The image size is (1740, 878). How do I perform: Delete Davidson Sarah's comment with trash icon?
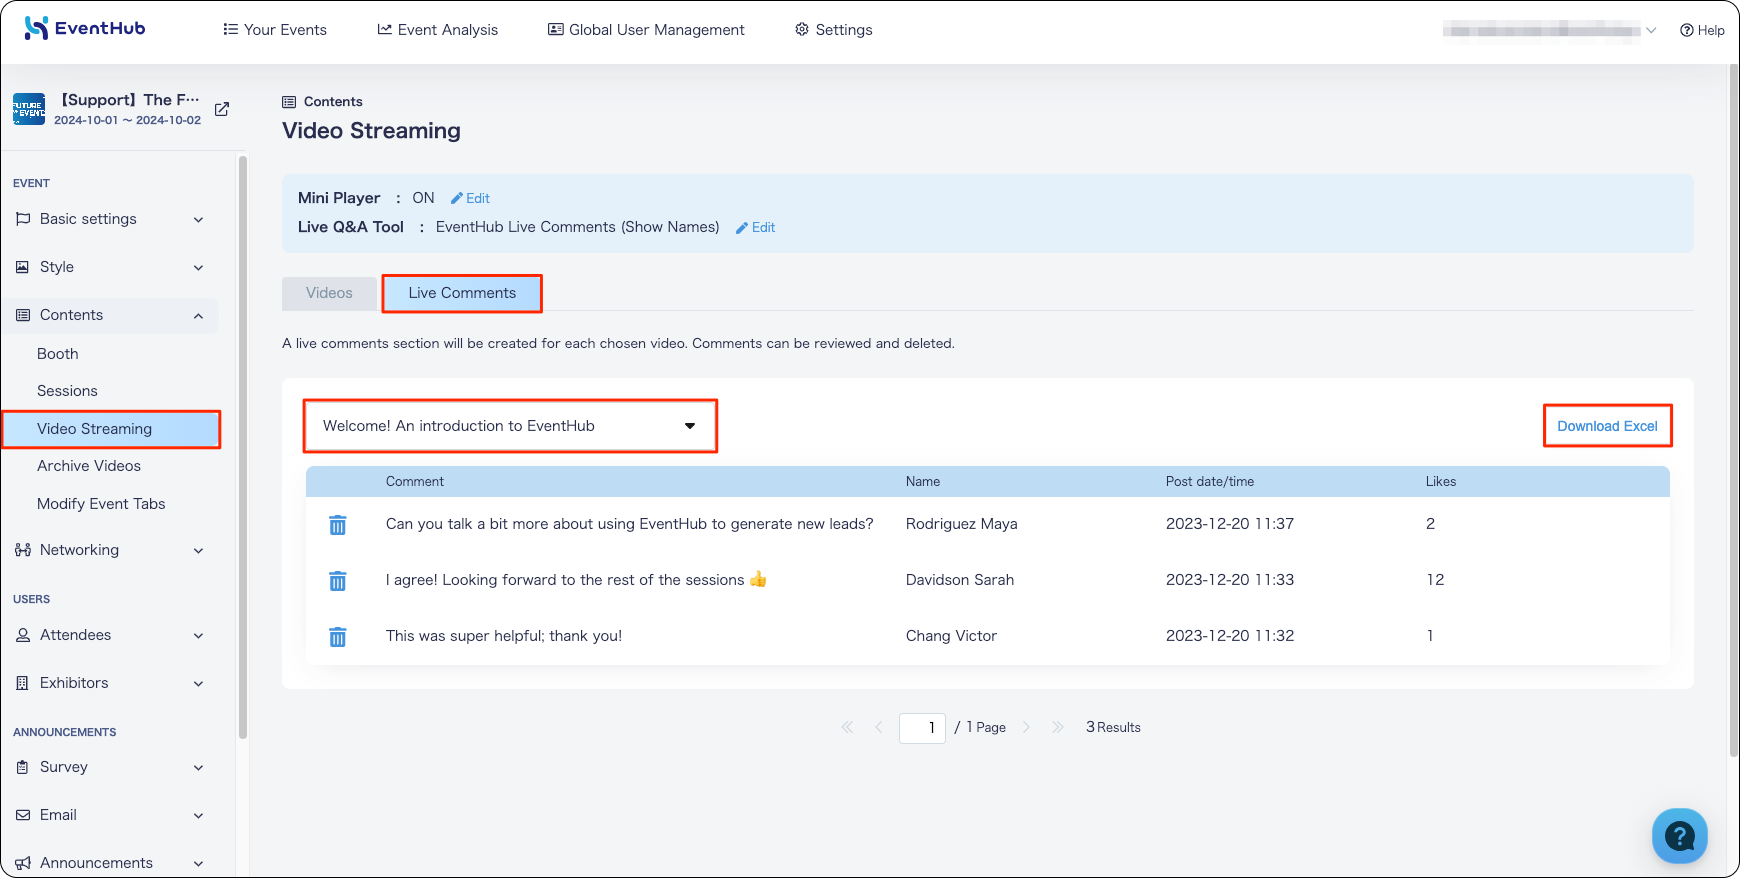pos(338,581)
